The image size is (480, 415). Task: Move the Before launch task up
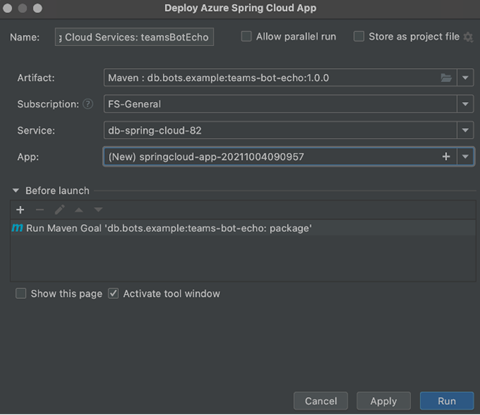[x=79, y=210]
